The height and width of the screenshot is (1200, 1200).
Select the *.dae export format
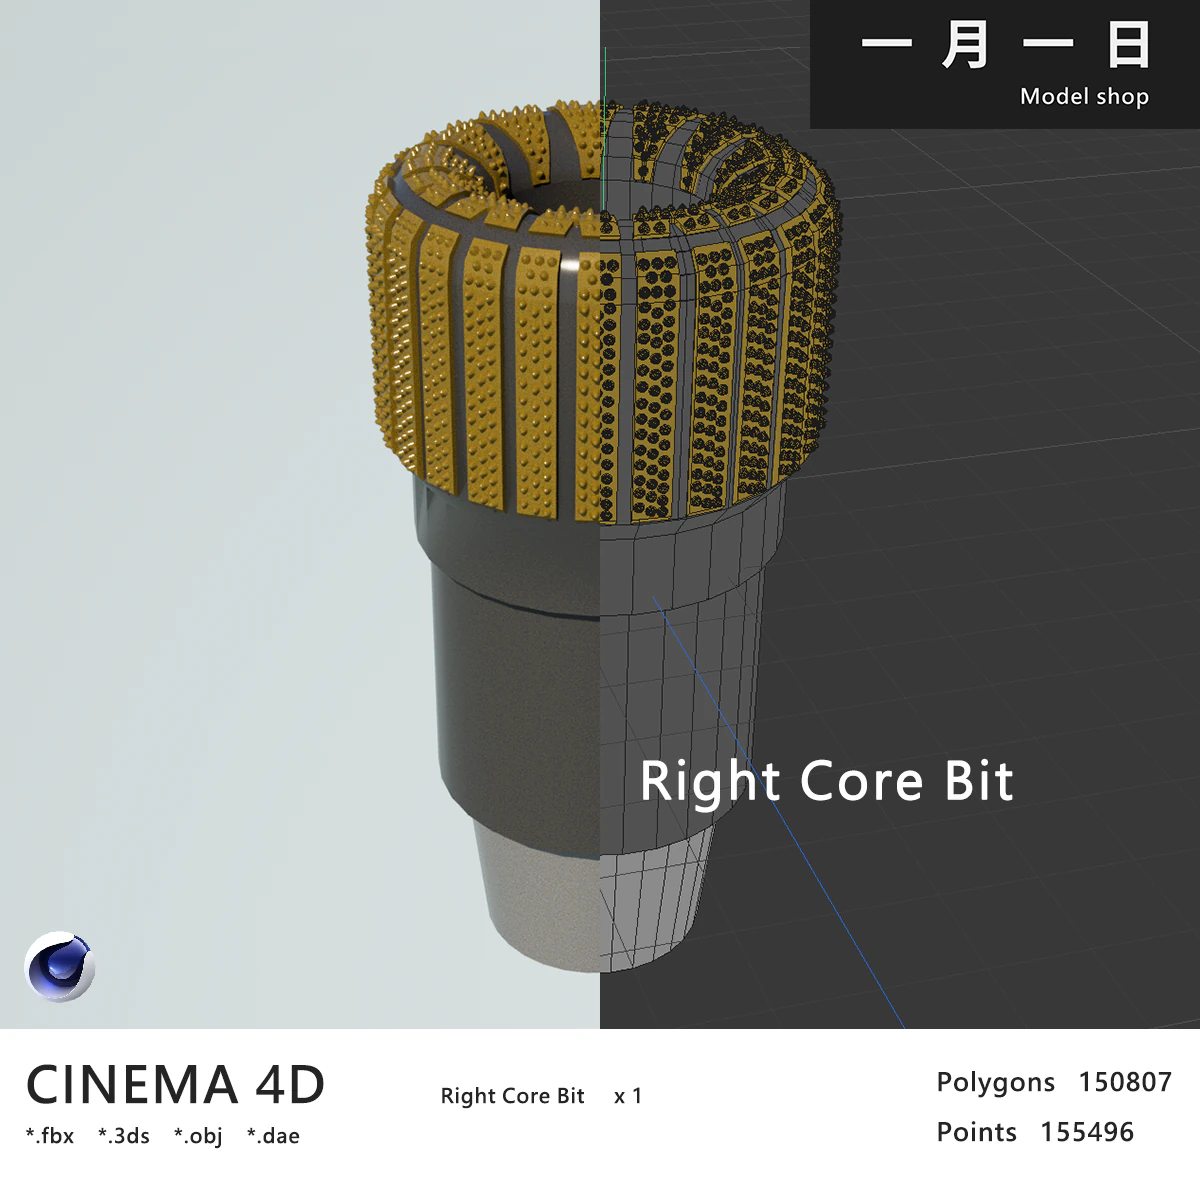click(x=272, y=1135)
